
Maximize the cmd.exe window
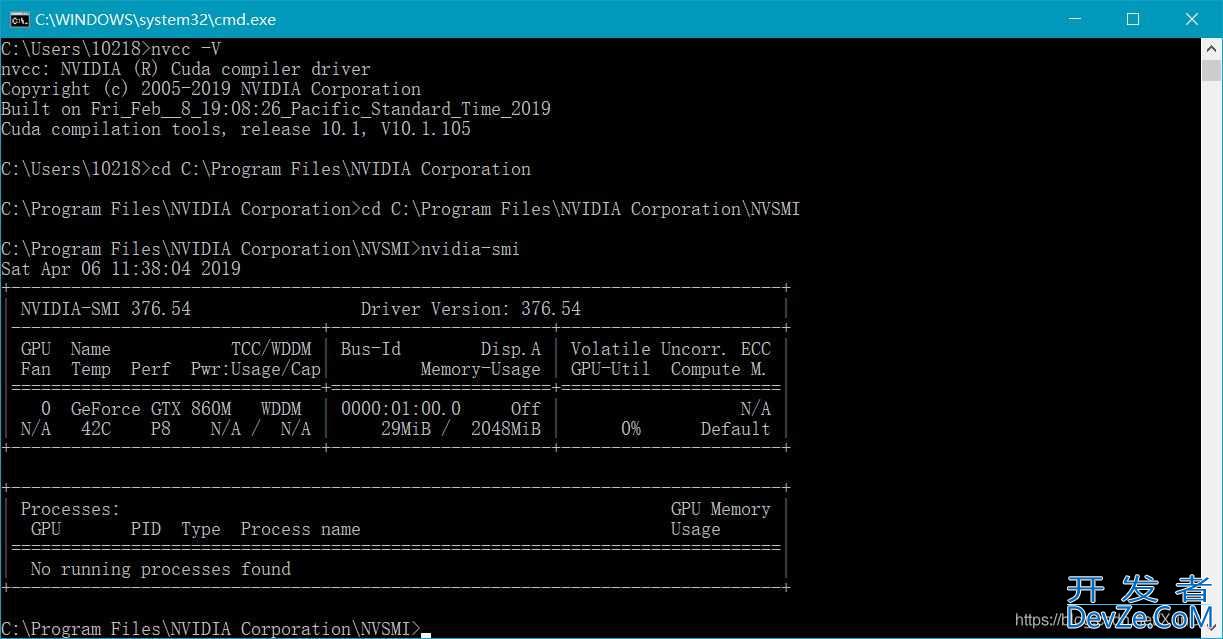[1133, 19]
